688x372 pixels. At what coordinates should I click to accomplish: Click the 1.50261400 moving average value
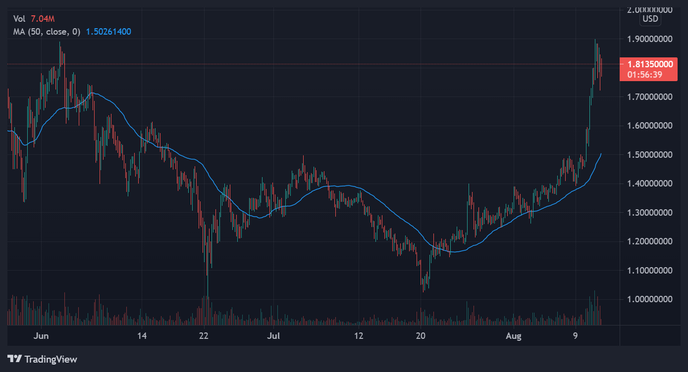coord(108,32)
